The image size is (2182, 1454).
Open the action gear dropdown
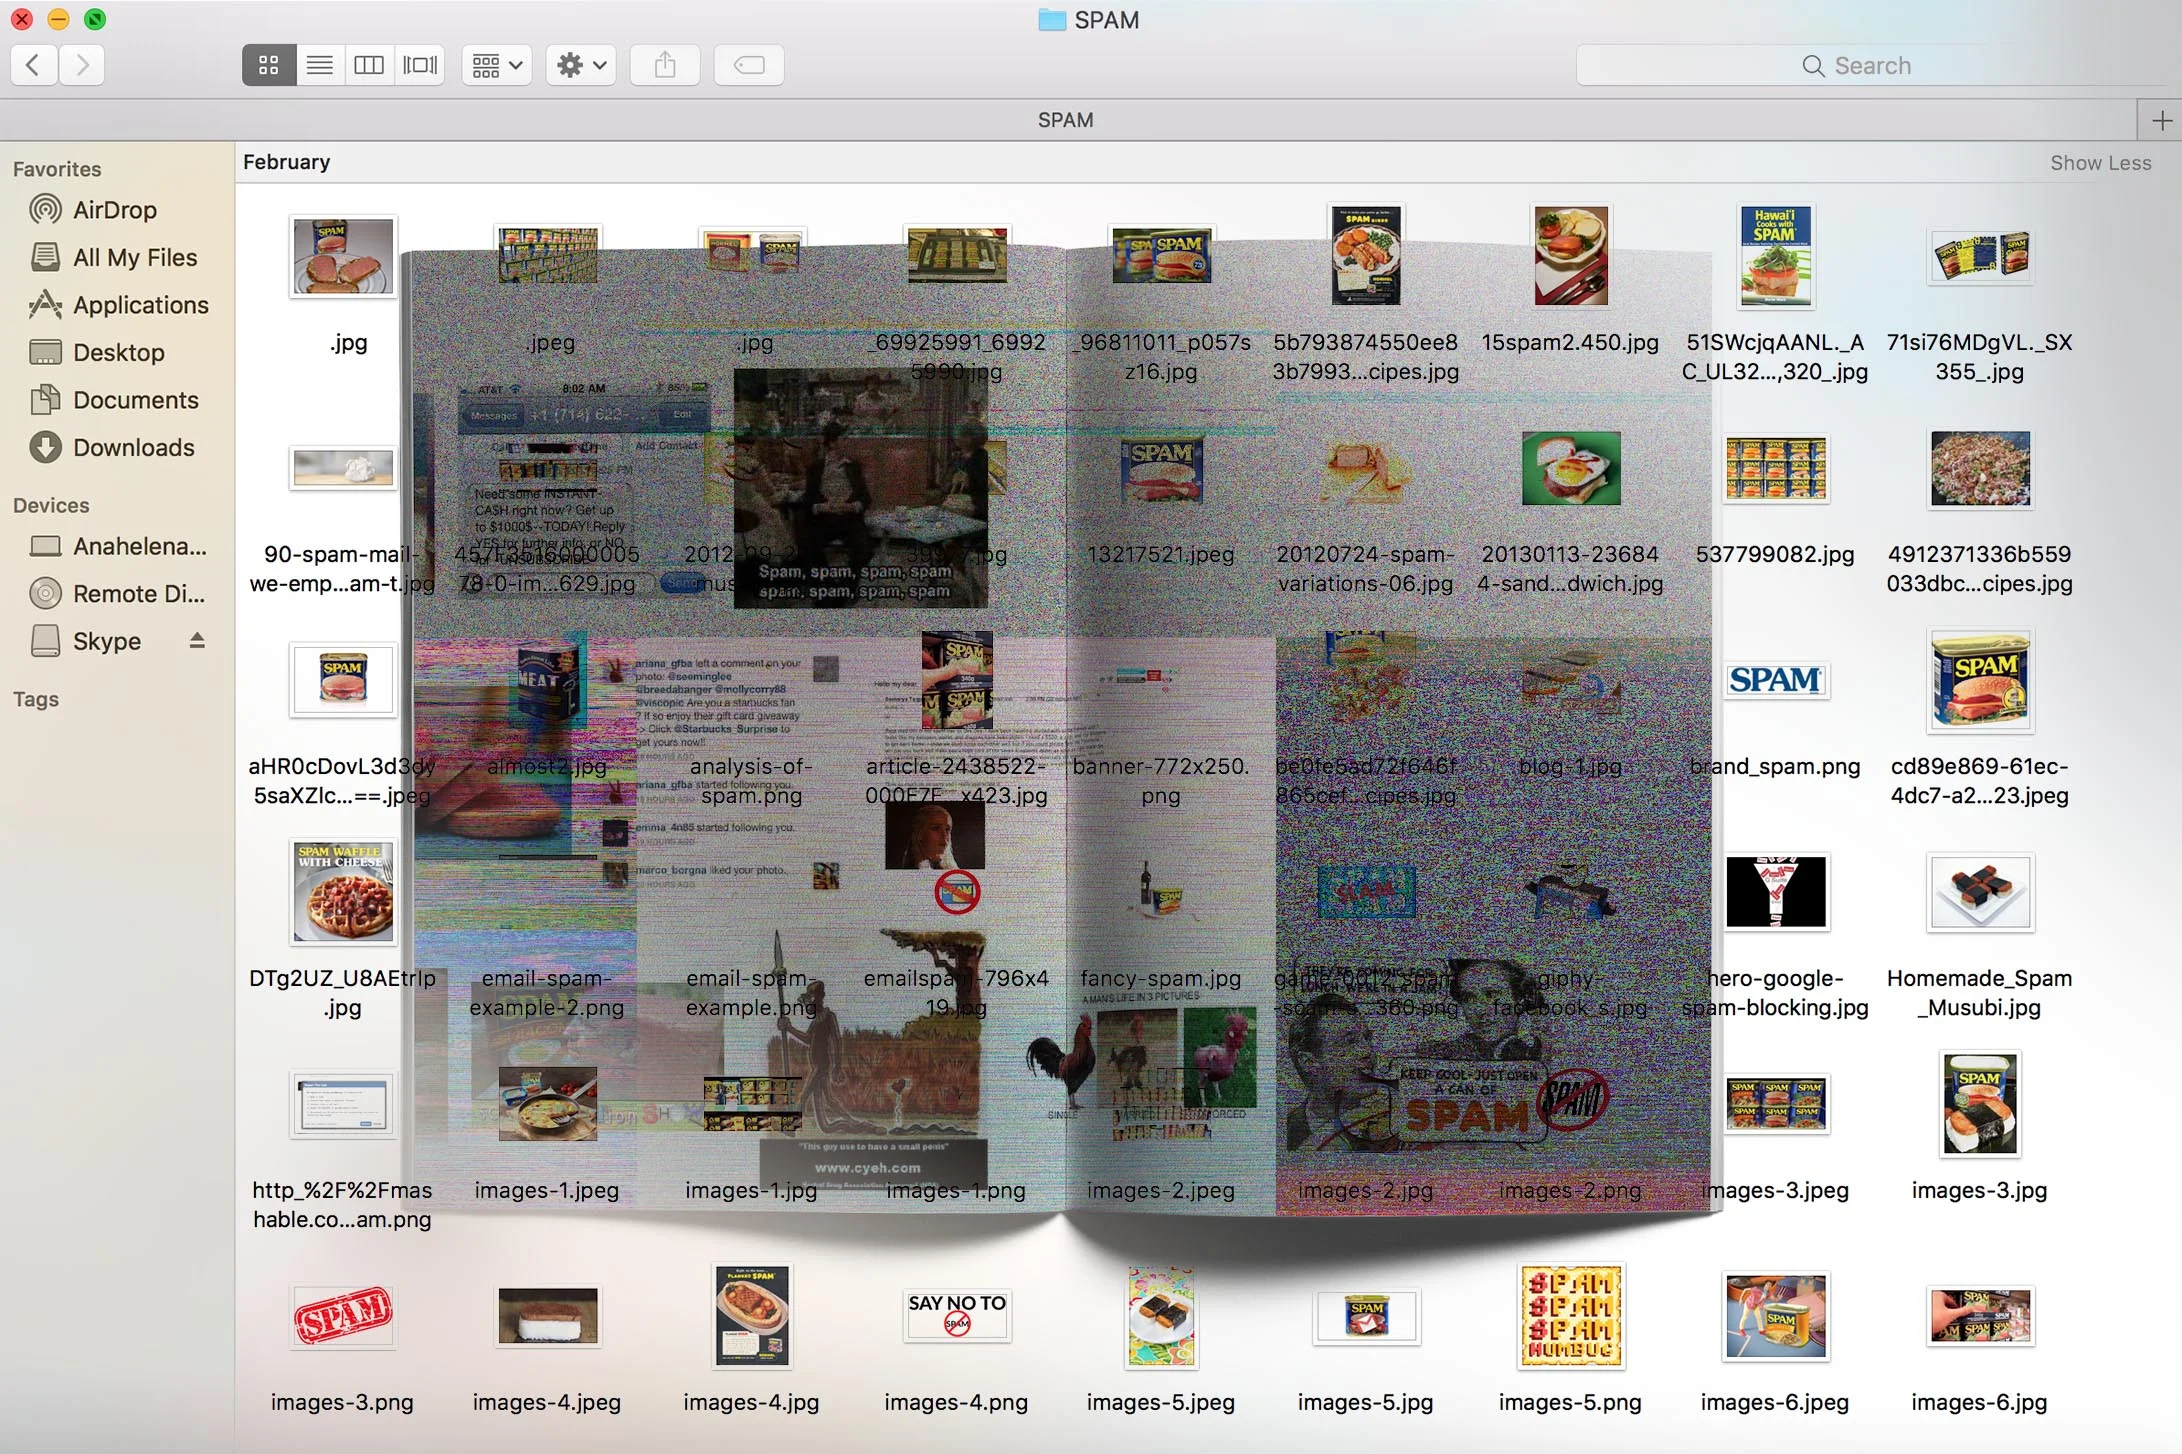pos(580,64)
